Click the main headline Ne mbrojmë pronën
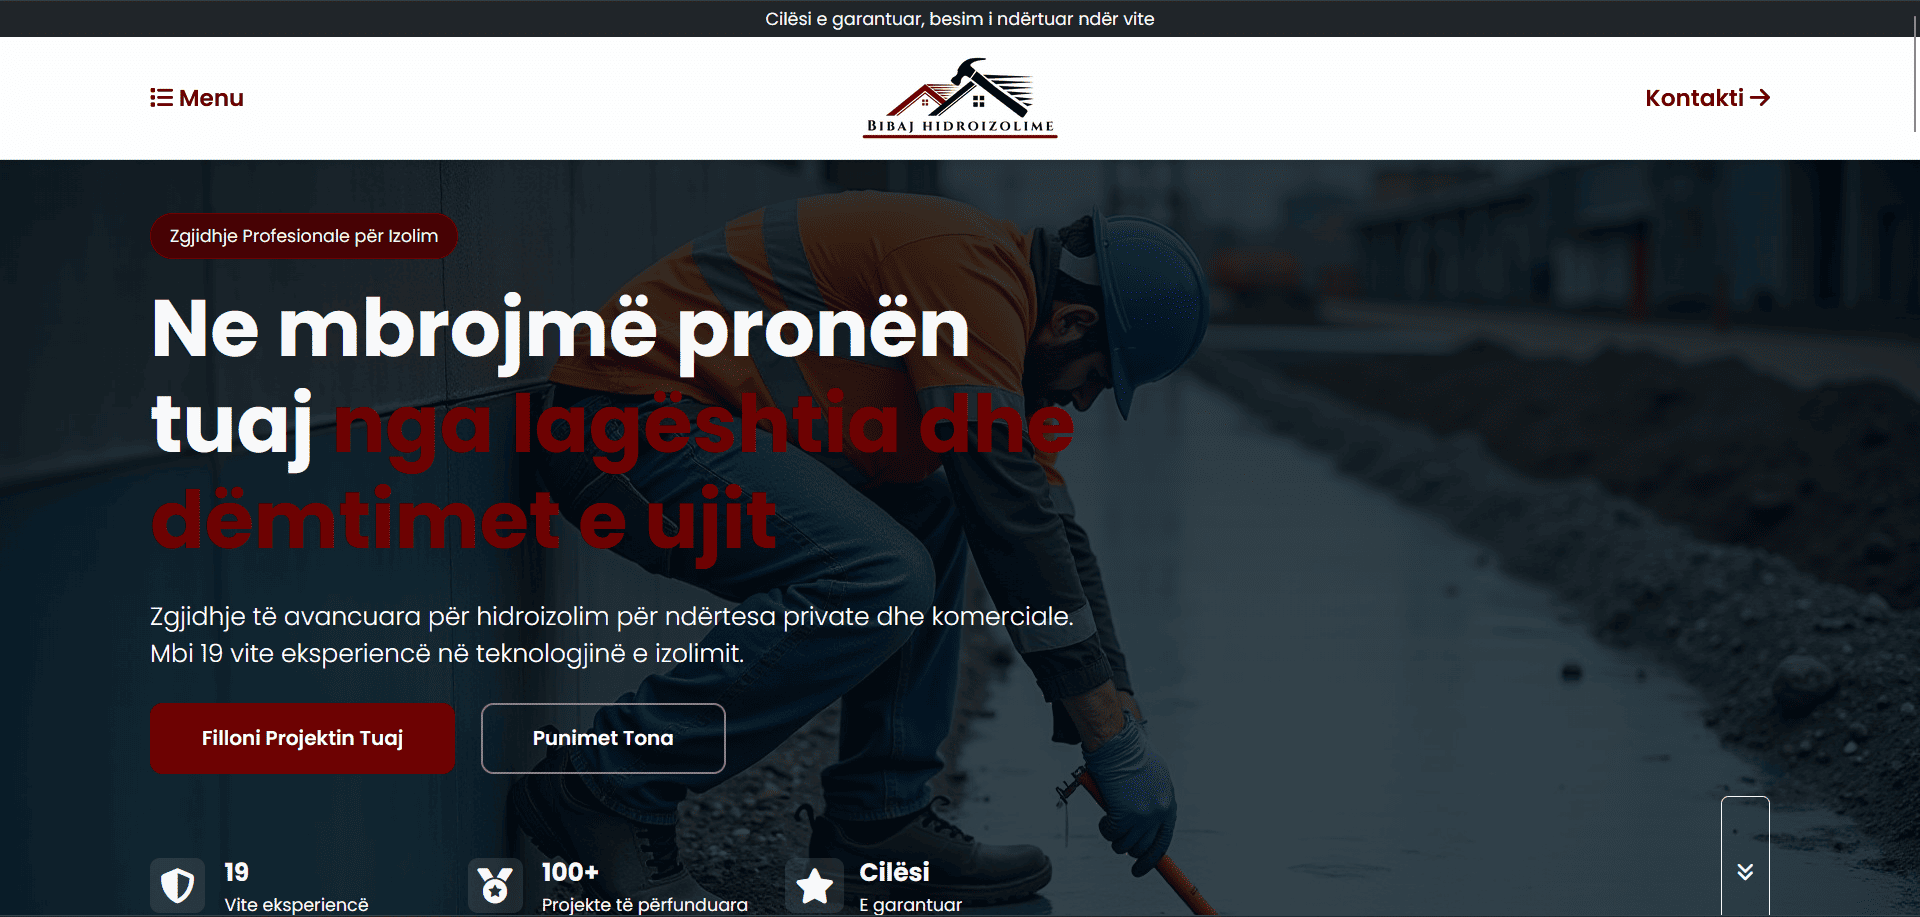Viewport: 1920px width, 917px height. coord(560,329)
